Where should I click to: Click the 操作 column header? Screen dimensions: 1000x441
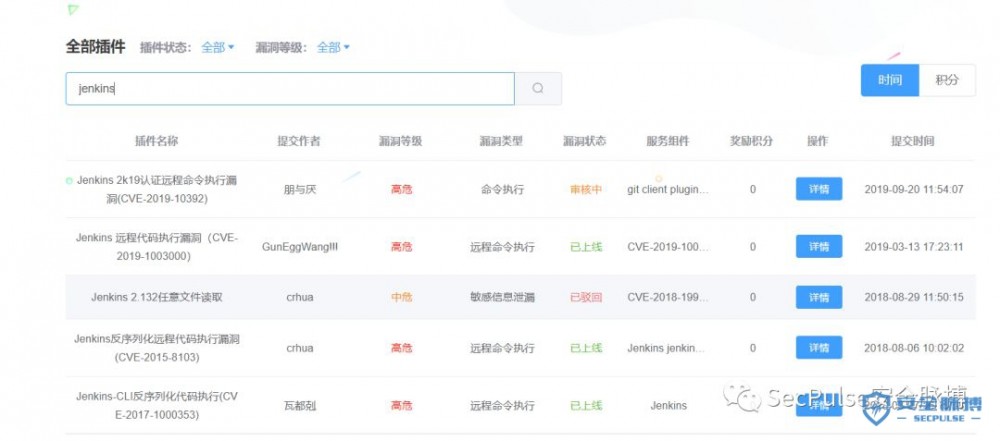(818, 141)
